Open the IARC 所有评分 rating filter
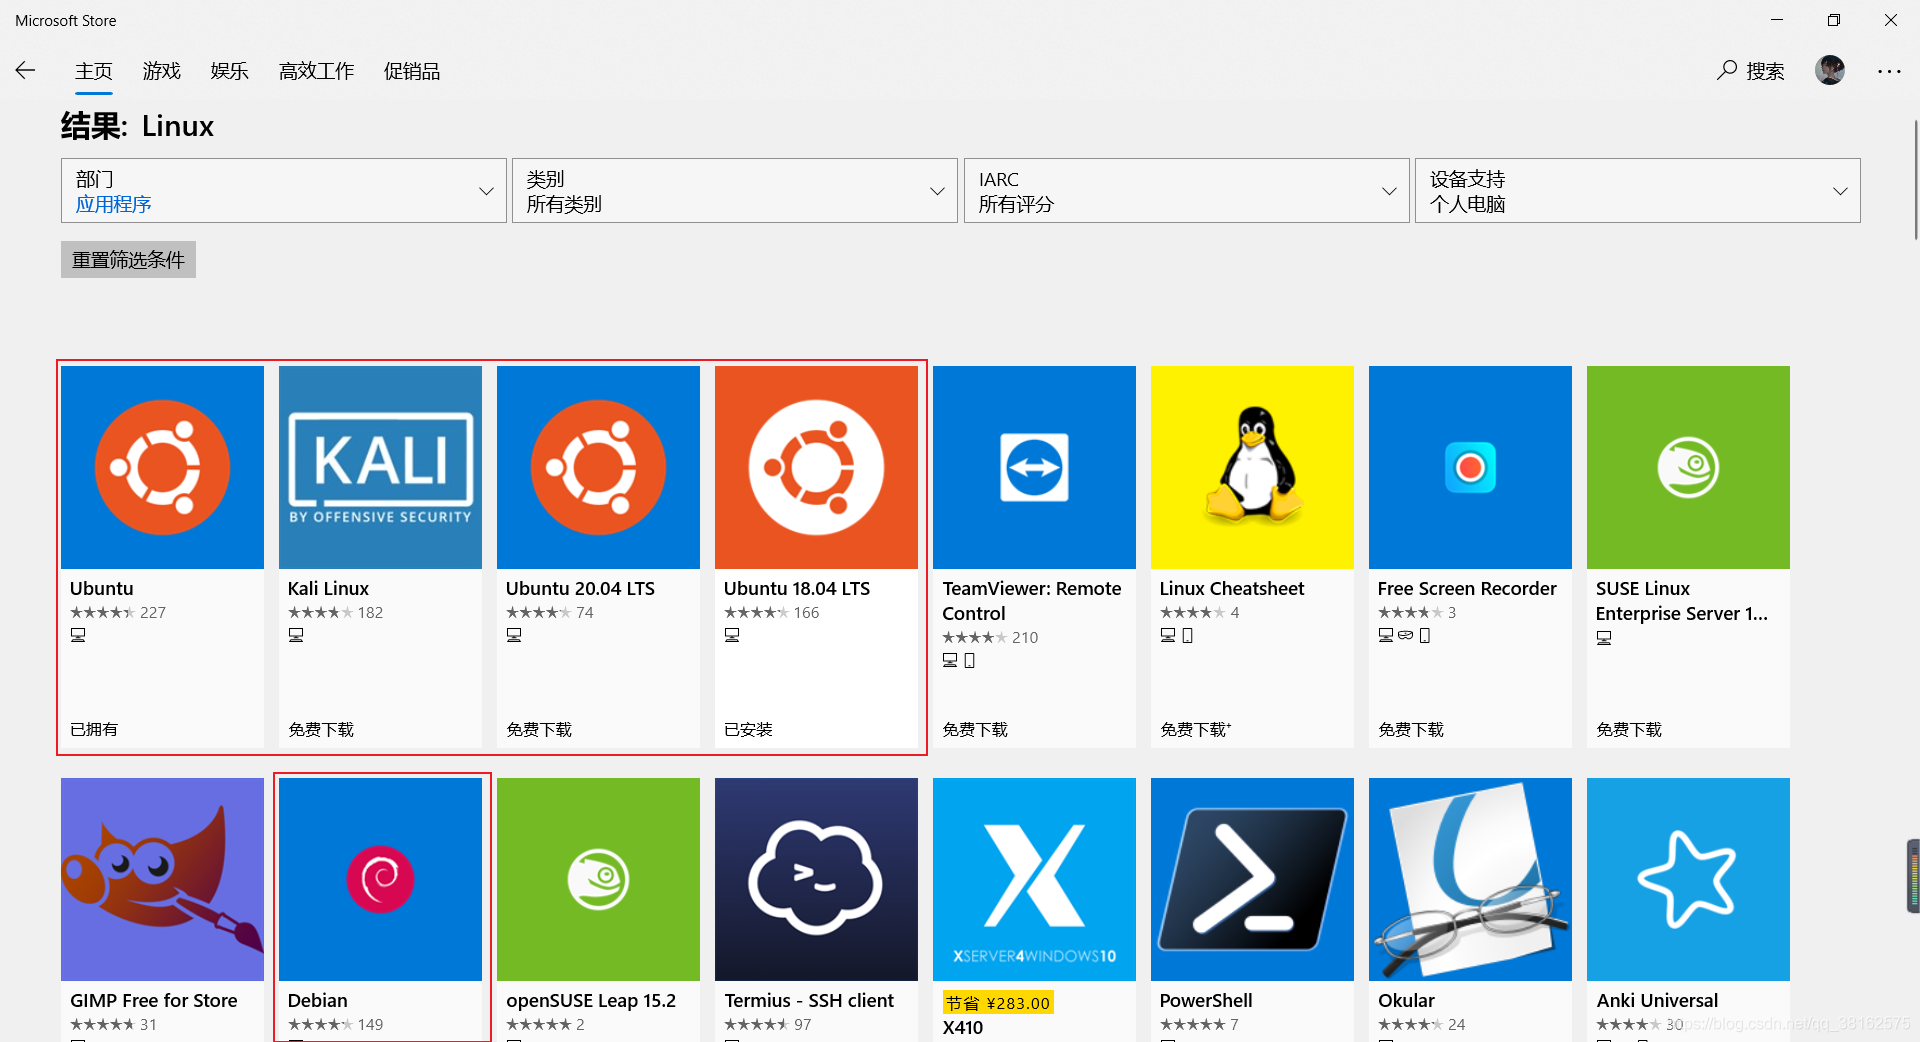The image size is (1920, 1042). click(1186, 190)
